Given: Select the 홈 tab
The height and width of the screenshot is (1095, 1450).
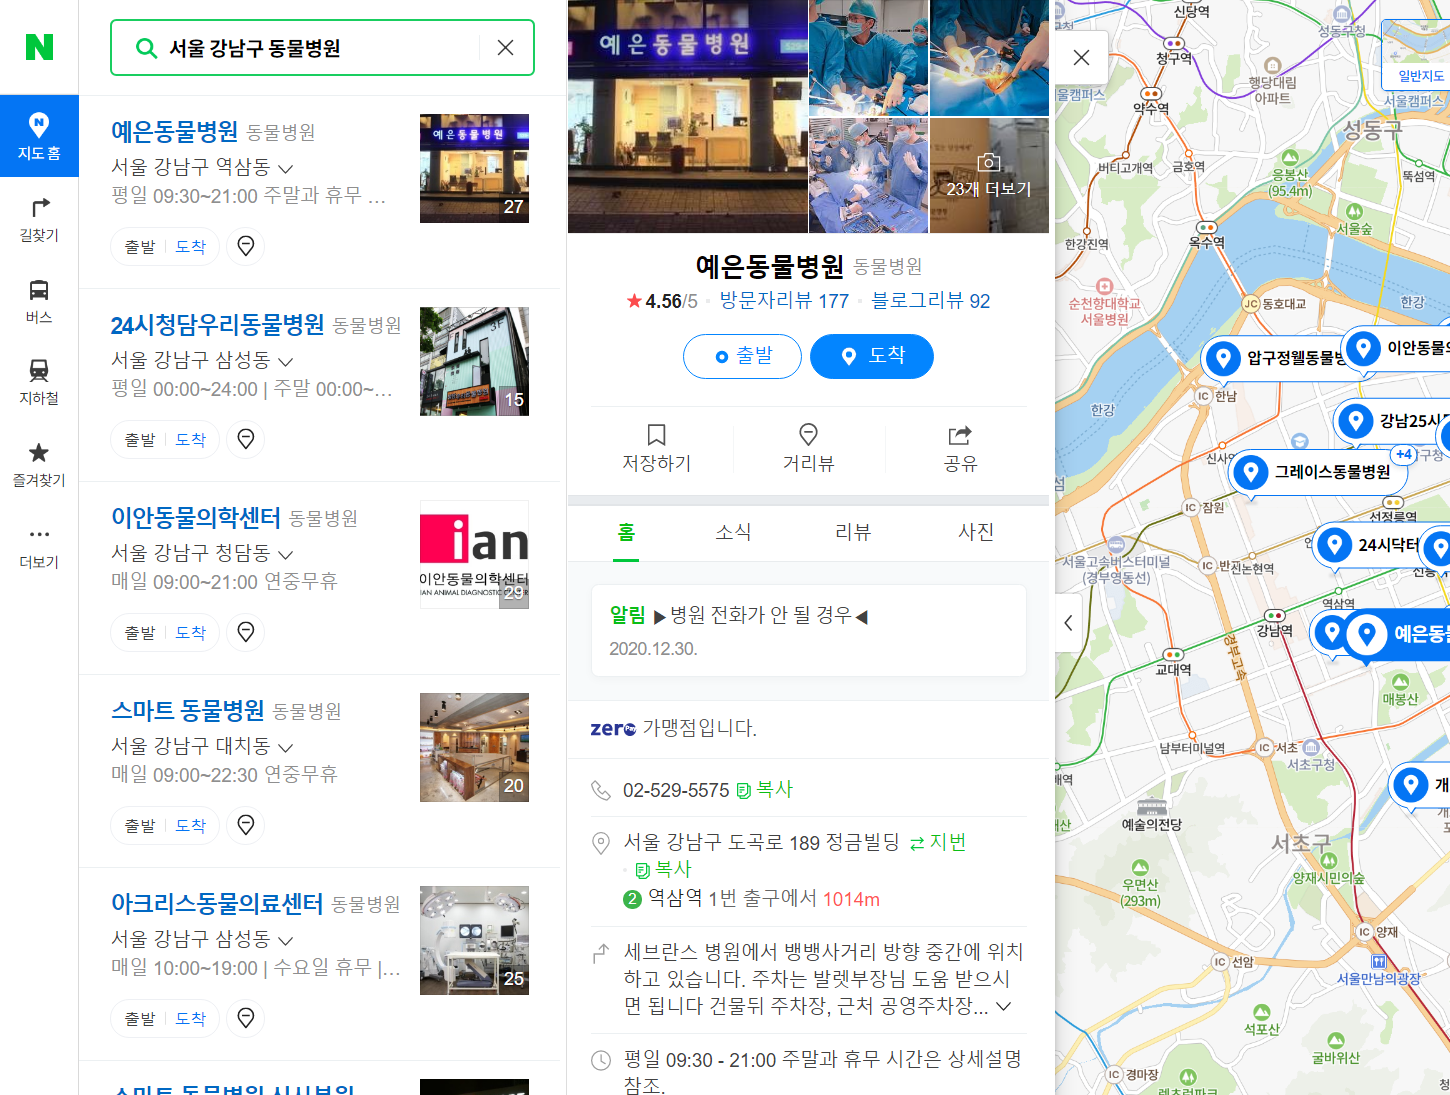Looking at the screenshot, I should (627, 532).
